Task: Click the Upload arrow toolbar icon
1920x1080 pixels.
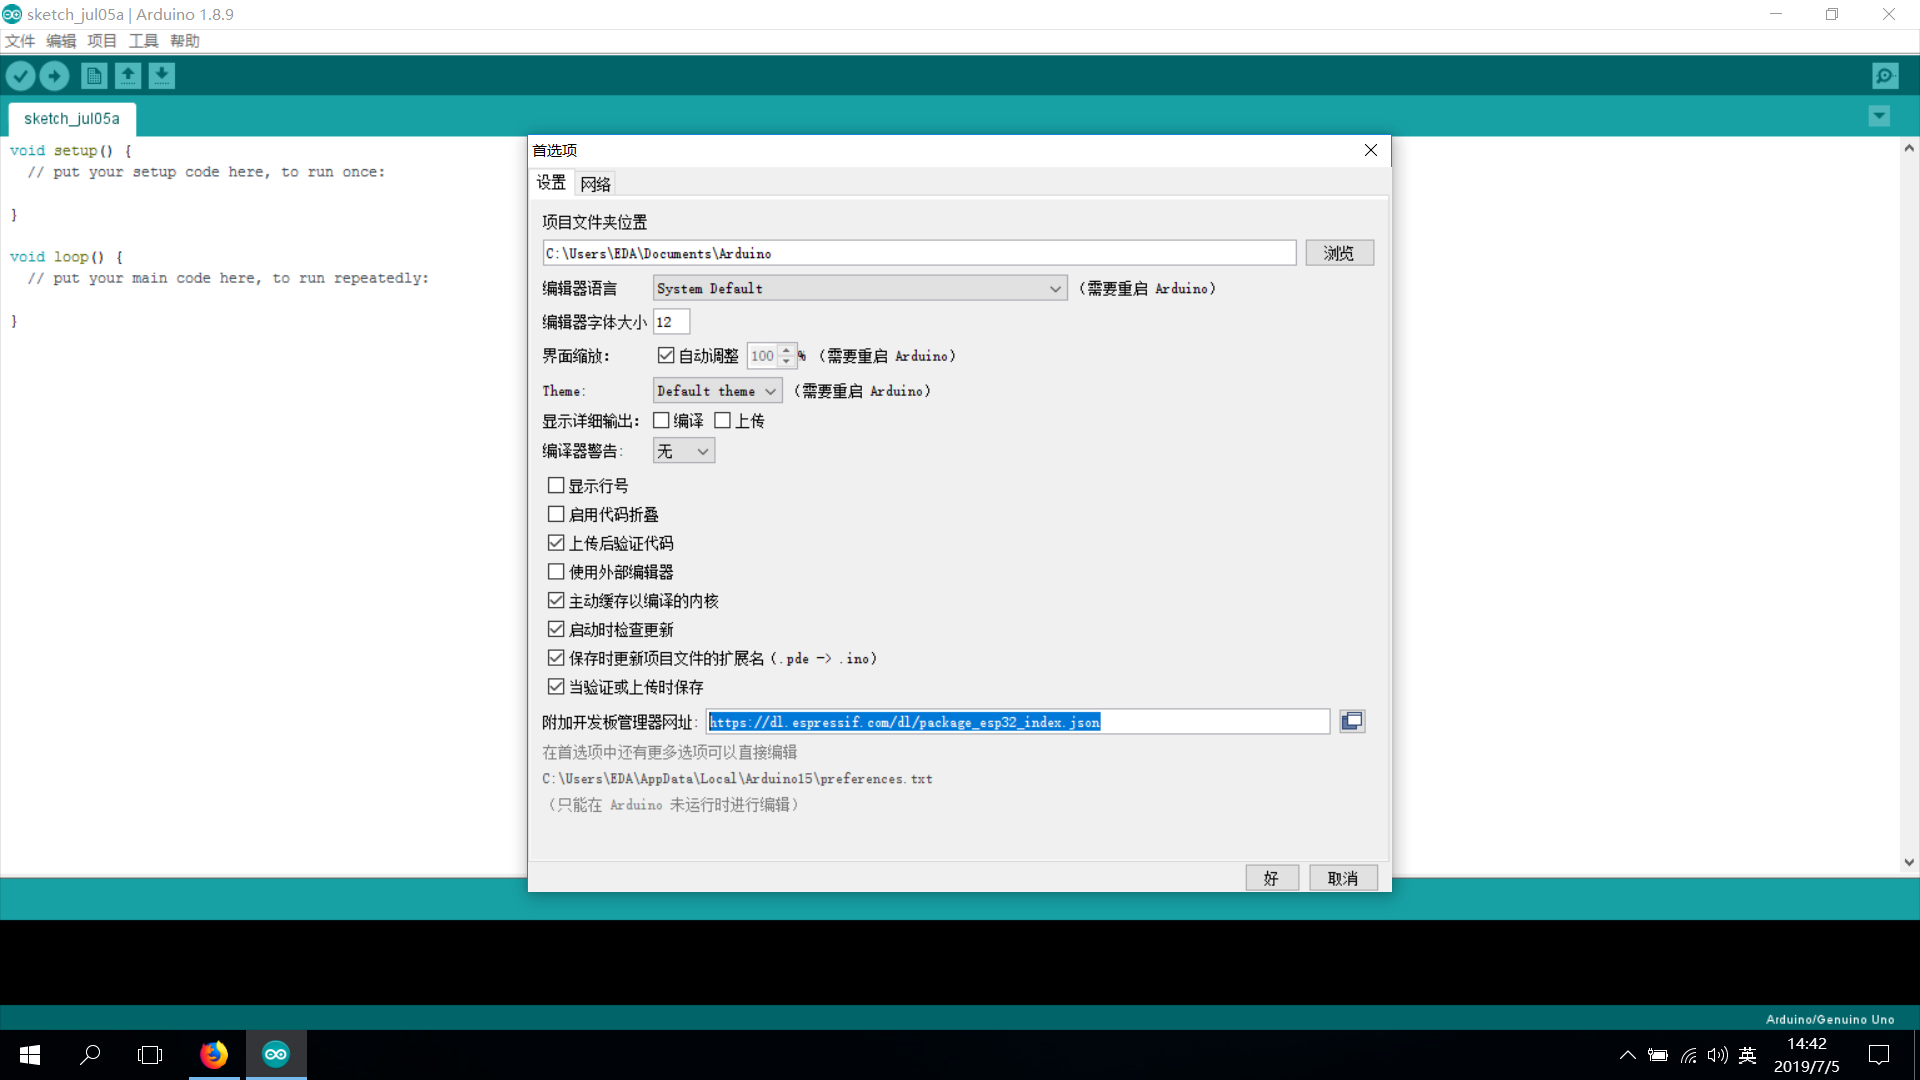Action: [x=55, y=76]
